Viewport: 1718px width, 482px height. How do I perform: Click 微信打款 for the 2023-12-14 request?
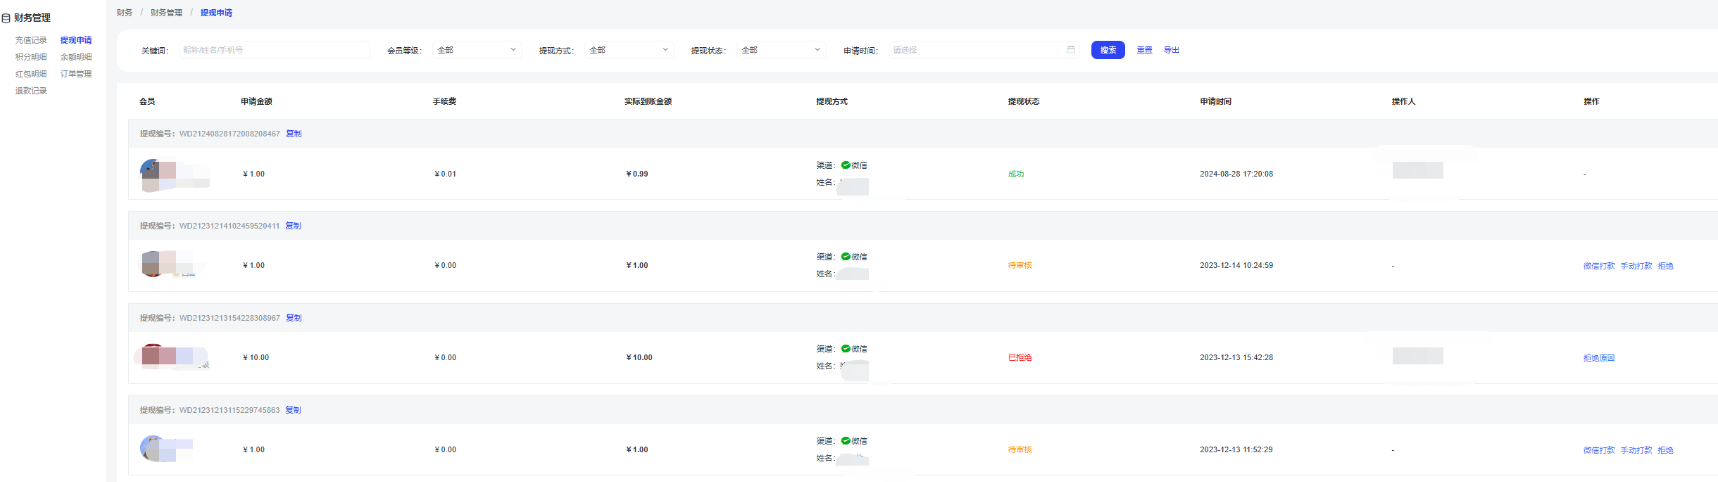click(1598, 266)
